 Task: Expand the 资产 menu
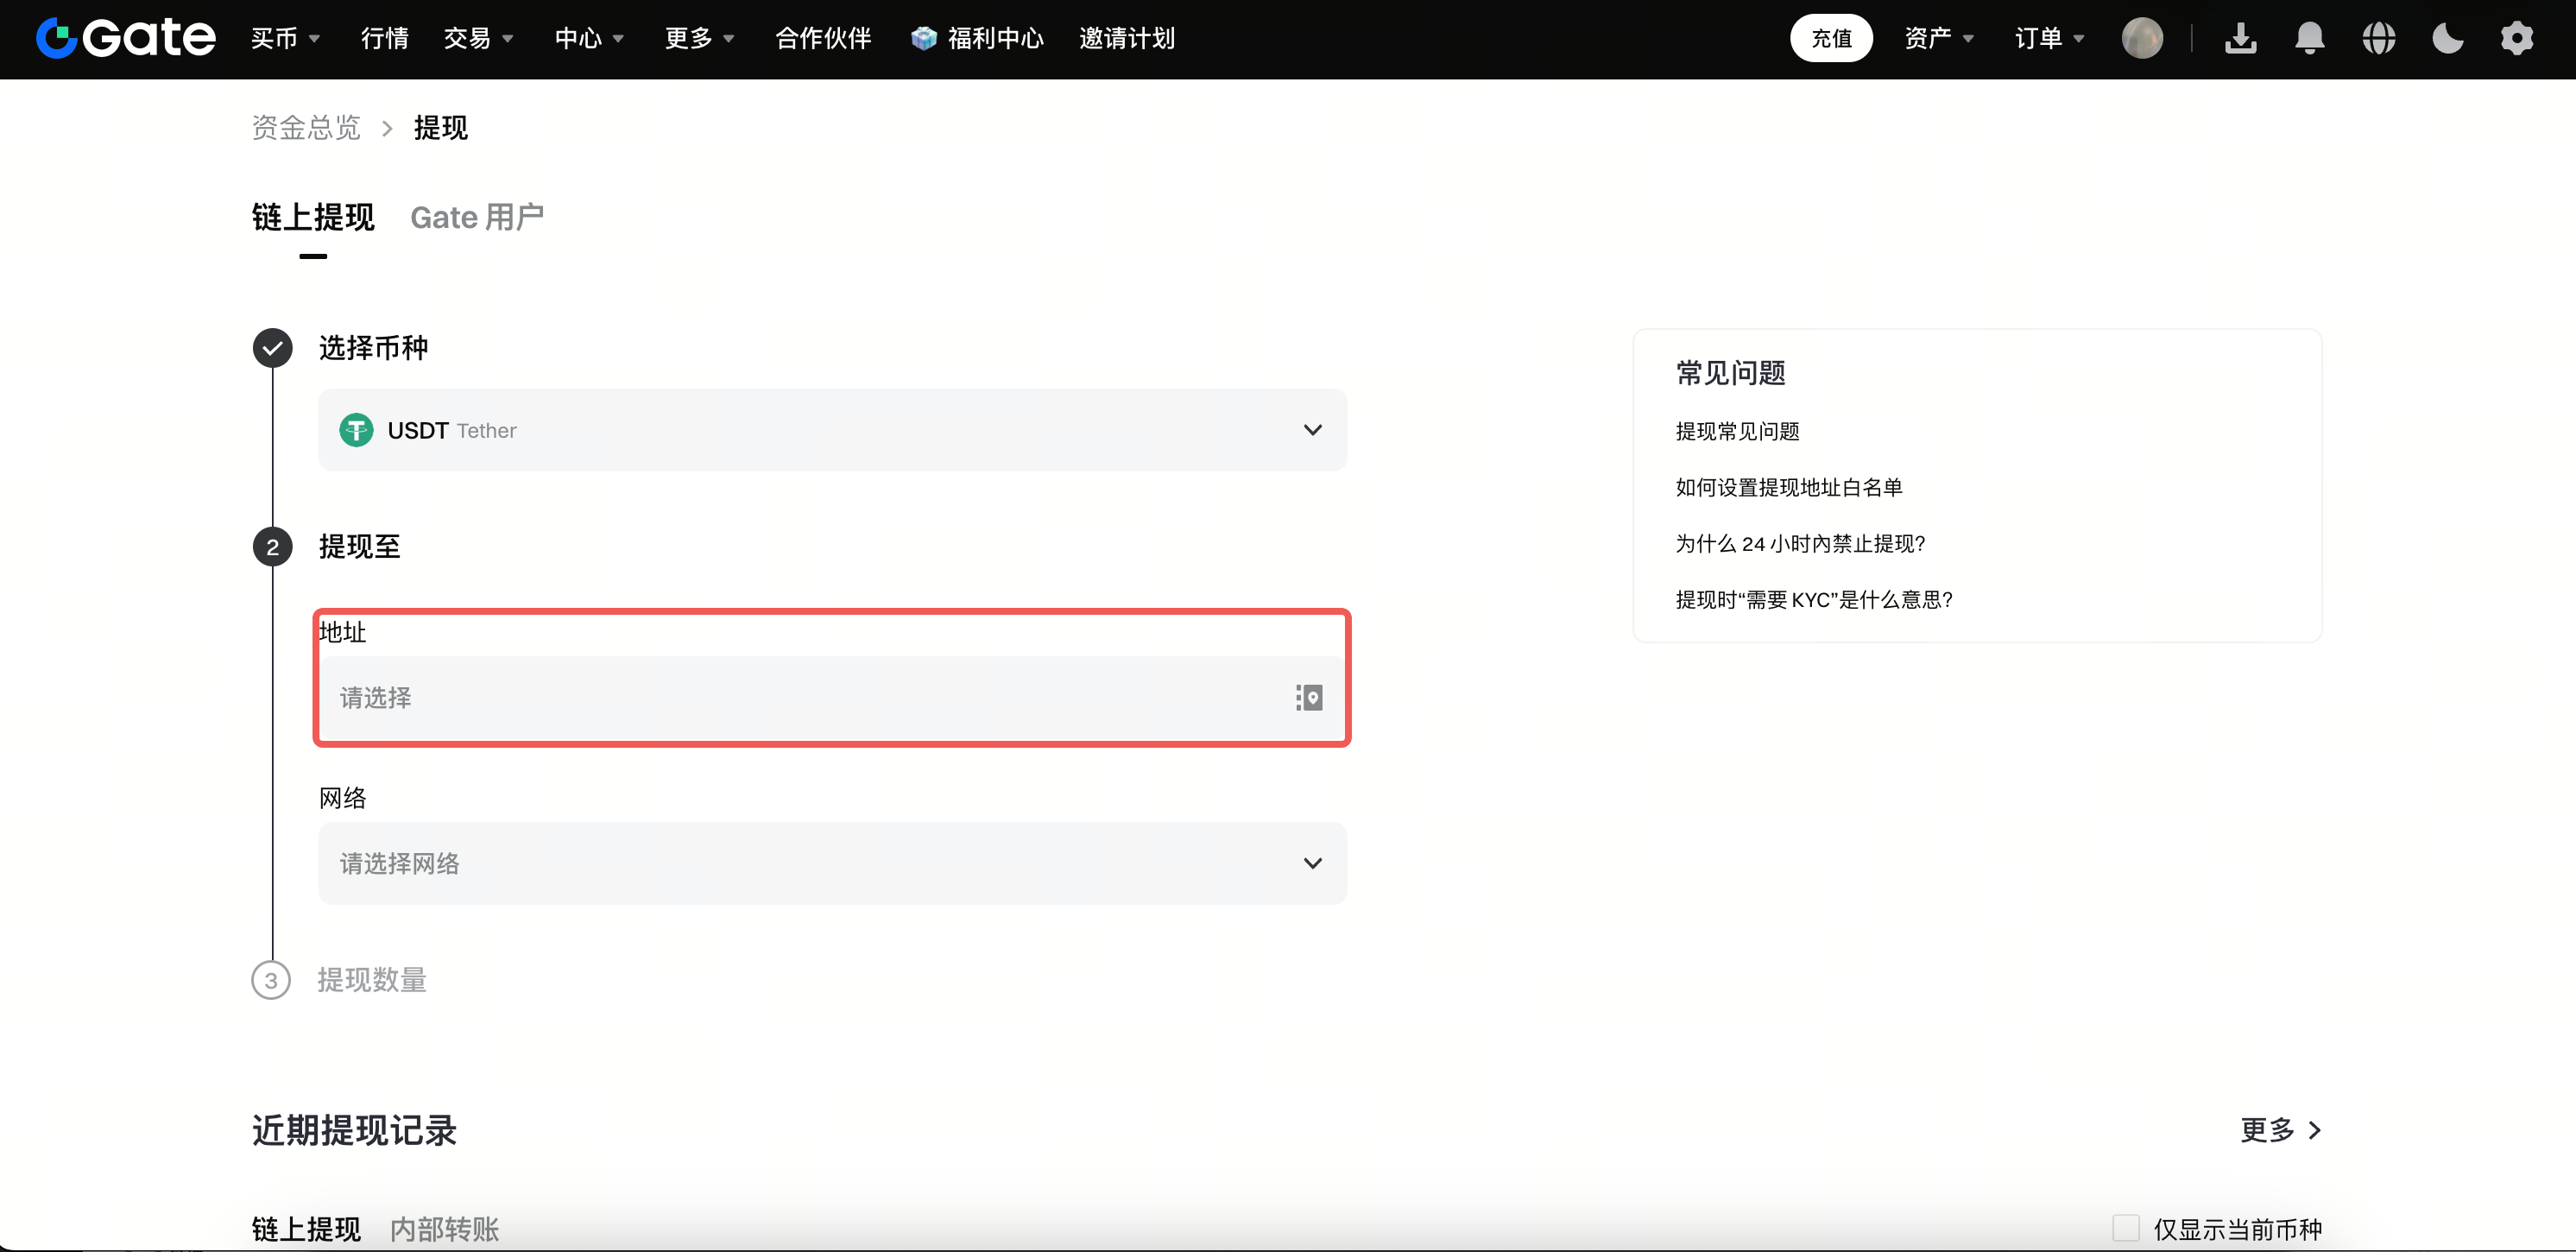(x=1938, y=38)
